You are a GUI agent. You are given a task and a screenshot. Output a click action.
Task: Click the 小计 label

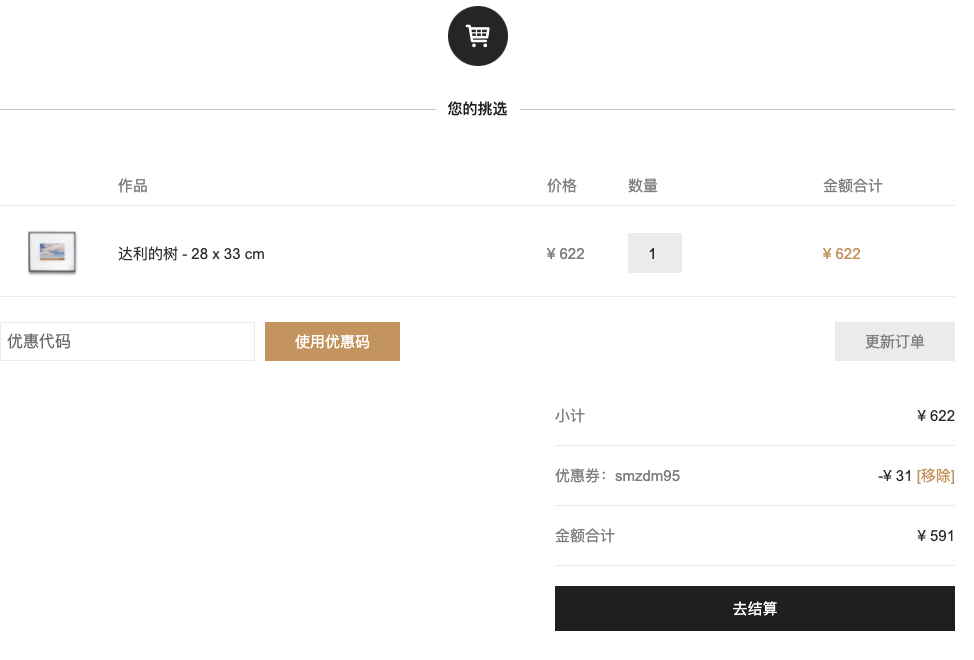click(x=570, y=415)
